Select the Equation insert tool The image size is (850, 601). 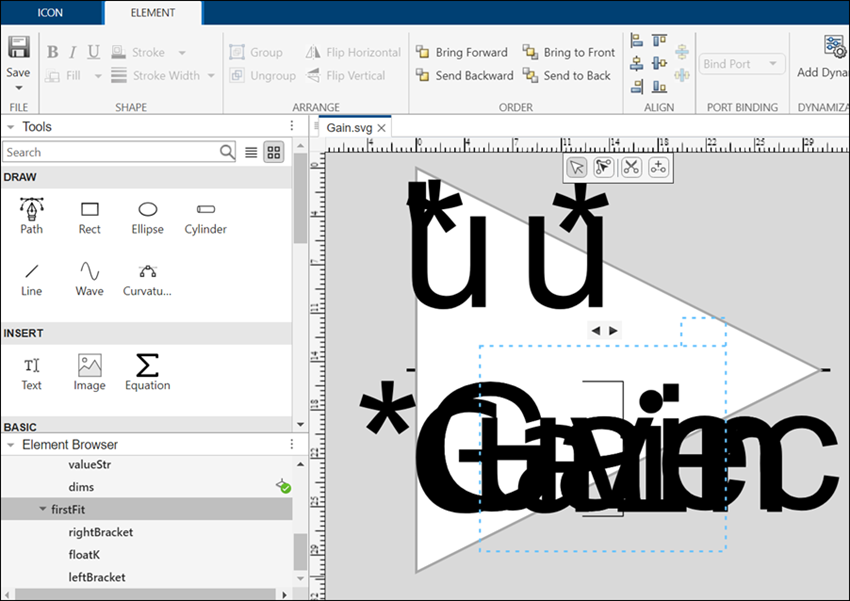147,372
